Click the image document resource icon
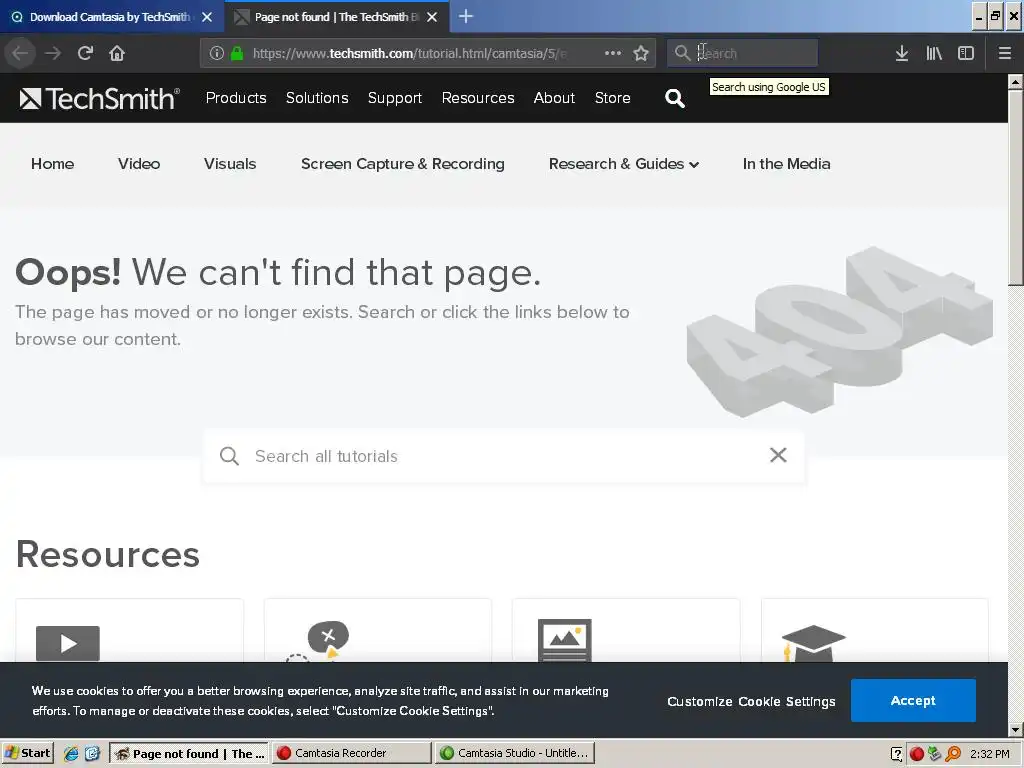Image resolution: width=1024 pixels, height=768 pixels. pyautogui.click(x=564, y=641)
